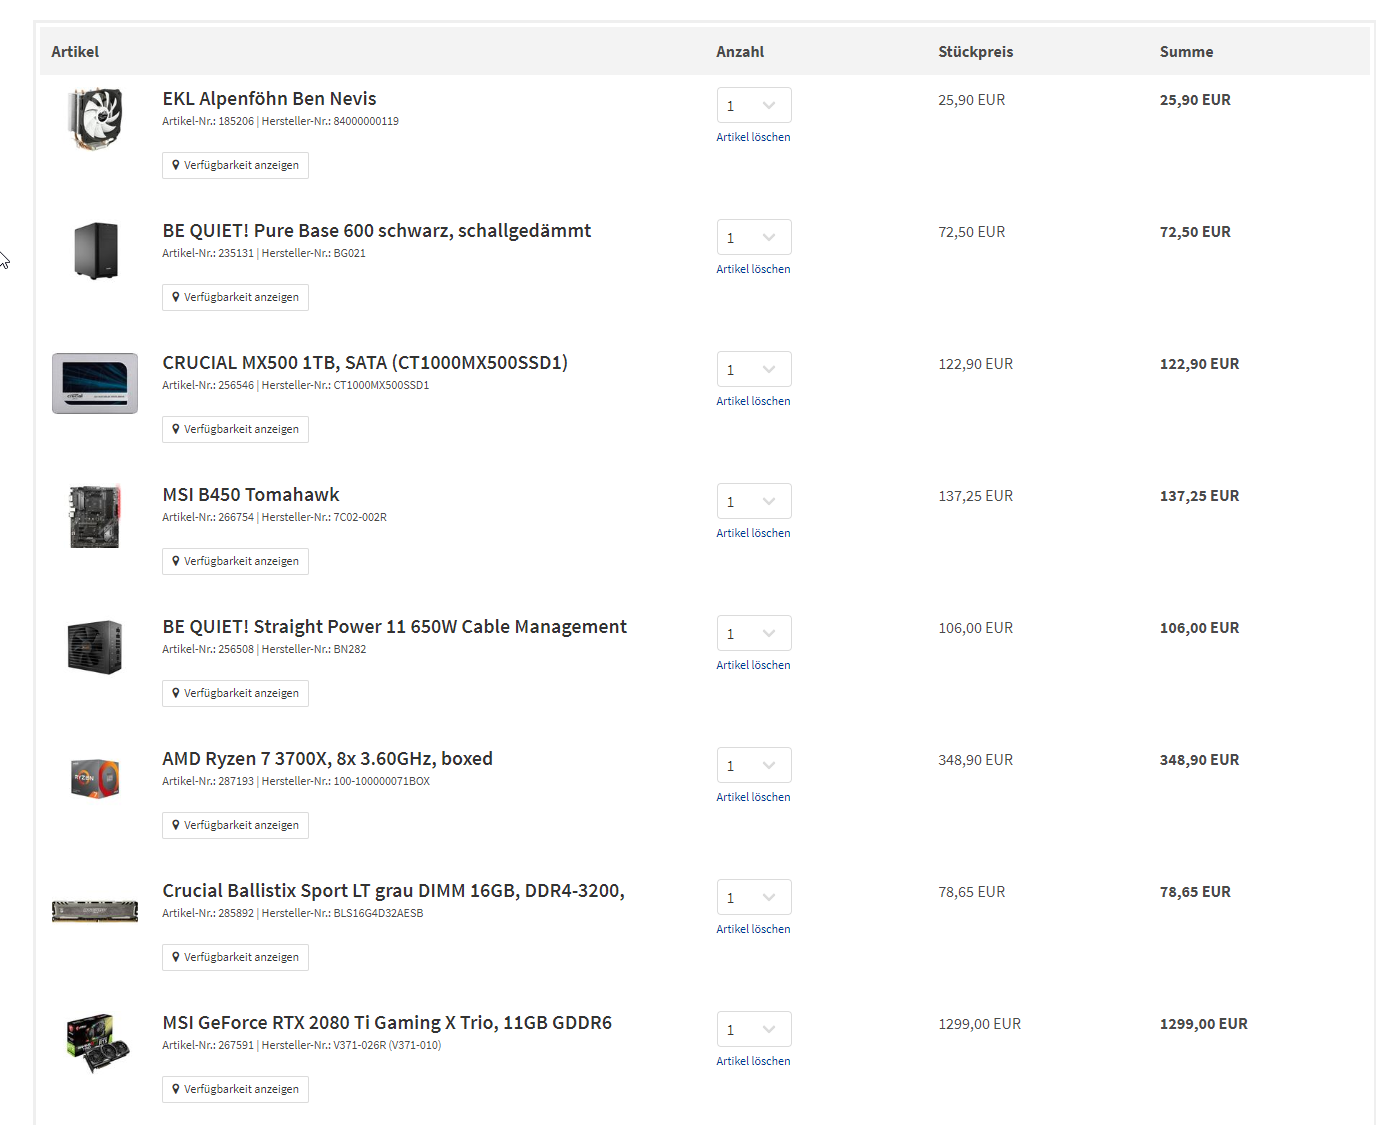Remove MSI B450 Tomahawk via Artikel löschen
The height and width of the screenshot is (1125, 1376).
click(753, 533)
